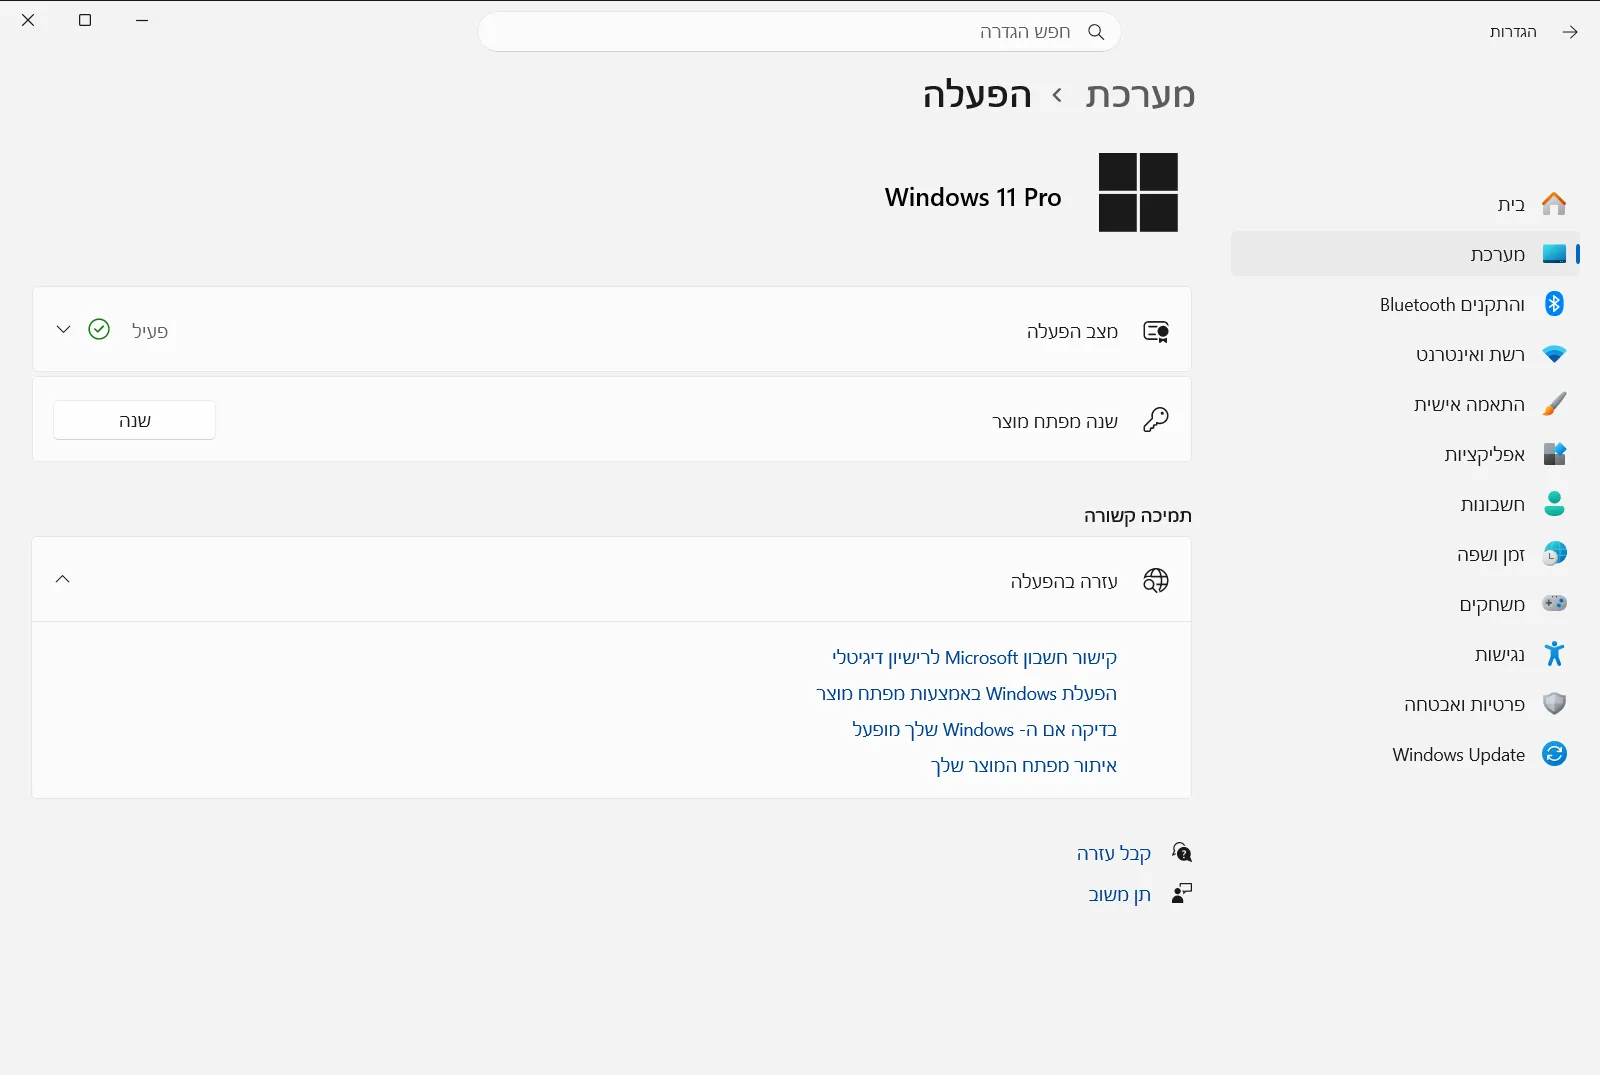
Task: Click the shield icon for פרטיות ואבטחה
Action: [x=1554, y=704]
